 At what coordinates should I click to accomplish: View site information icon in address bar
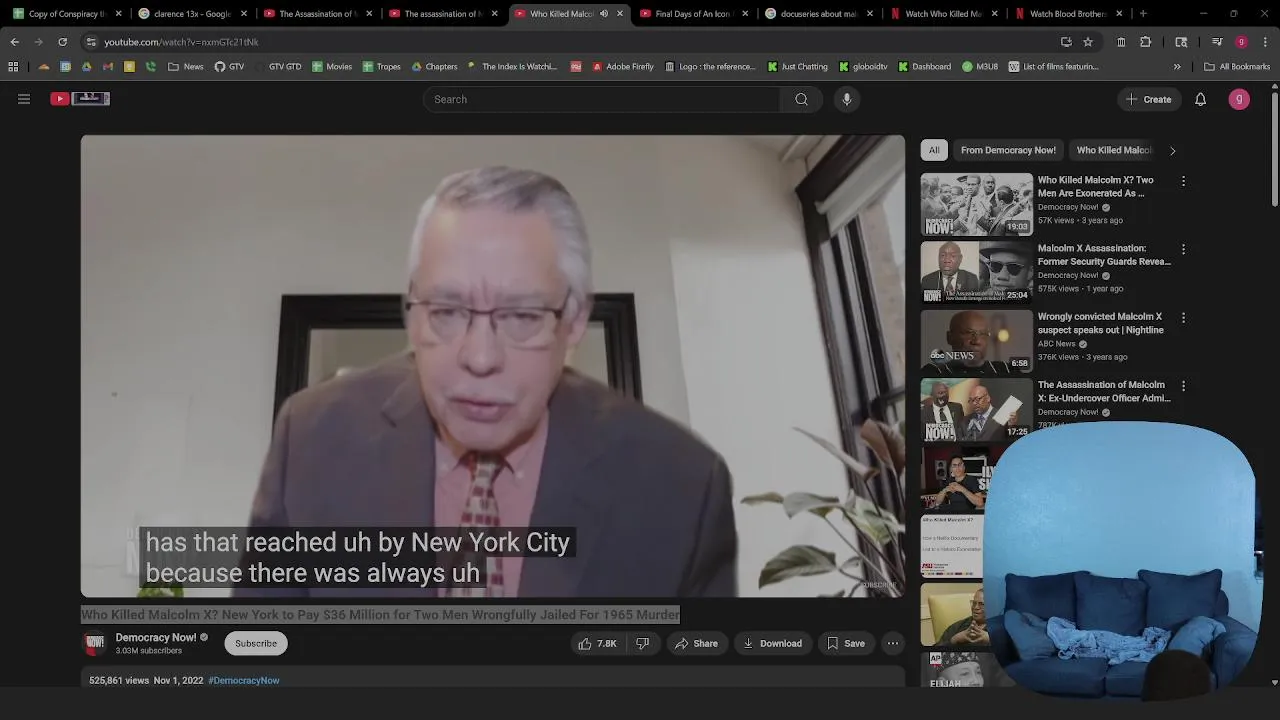(91, 42)
